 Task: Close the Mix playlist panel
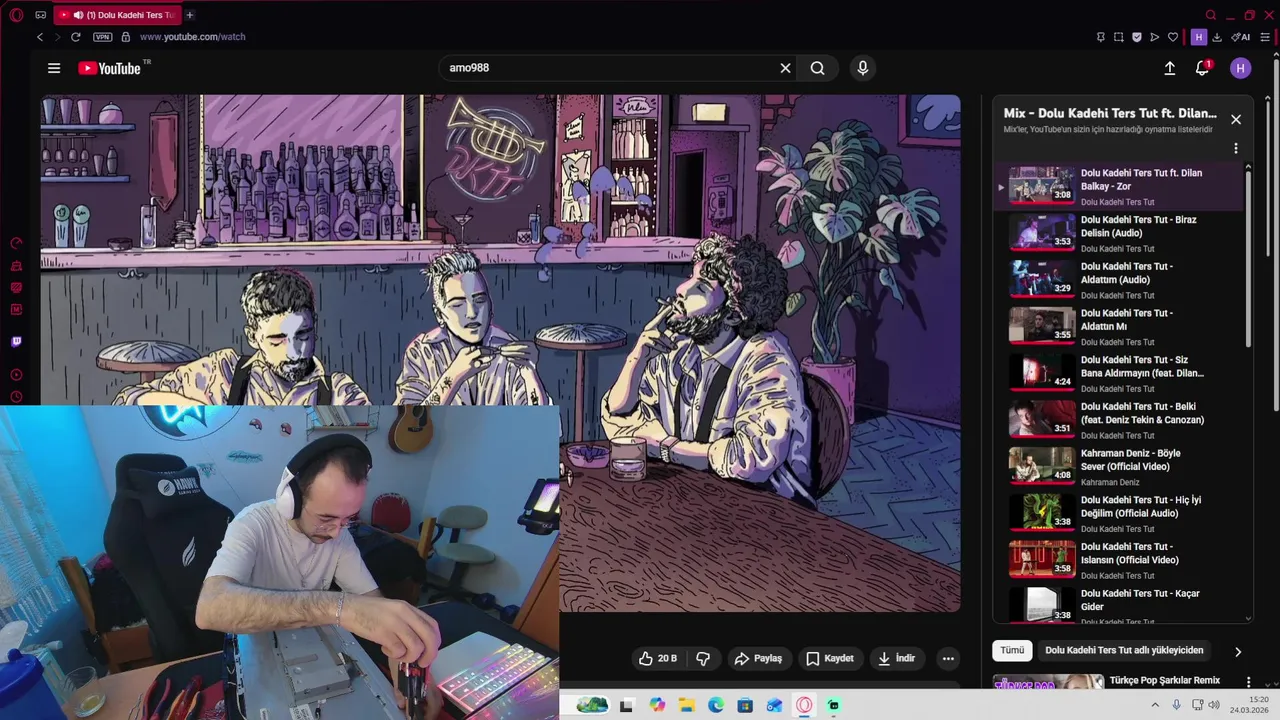(x=1236, y=119)
